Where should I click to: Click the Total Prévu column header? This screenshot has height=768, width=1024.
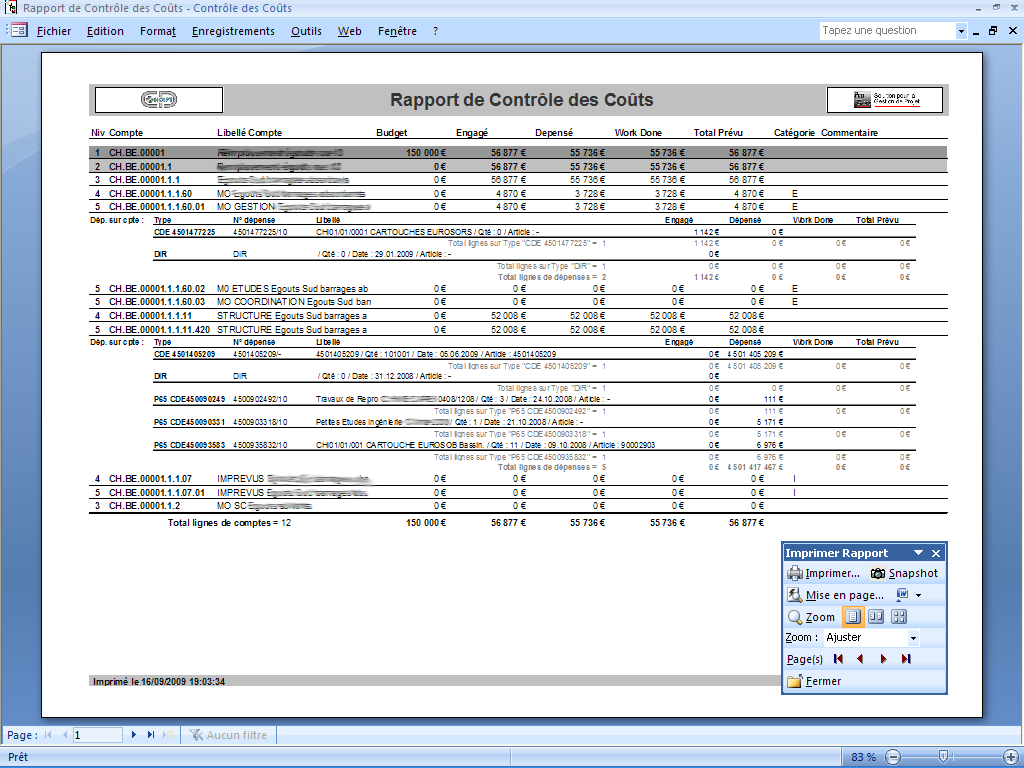click(718, 133)
